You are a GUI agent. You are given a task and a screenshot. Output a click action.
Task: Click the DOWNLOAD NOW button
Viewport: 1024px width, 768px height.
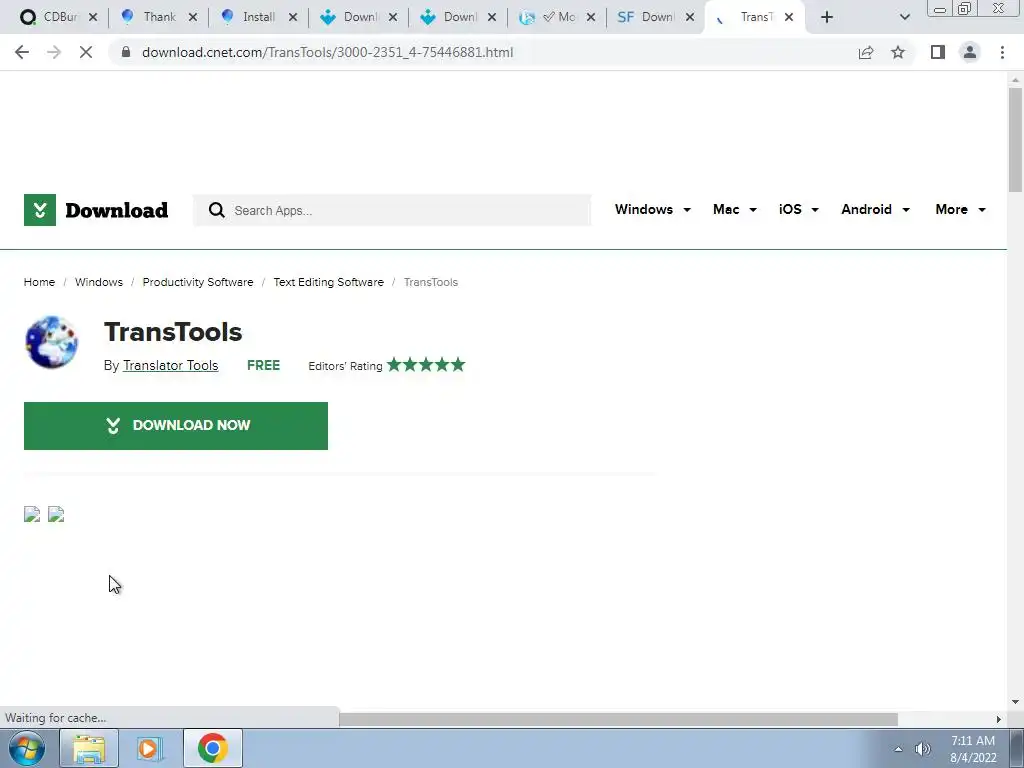click(x=176, y=426)
